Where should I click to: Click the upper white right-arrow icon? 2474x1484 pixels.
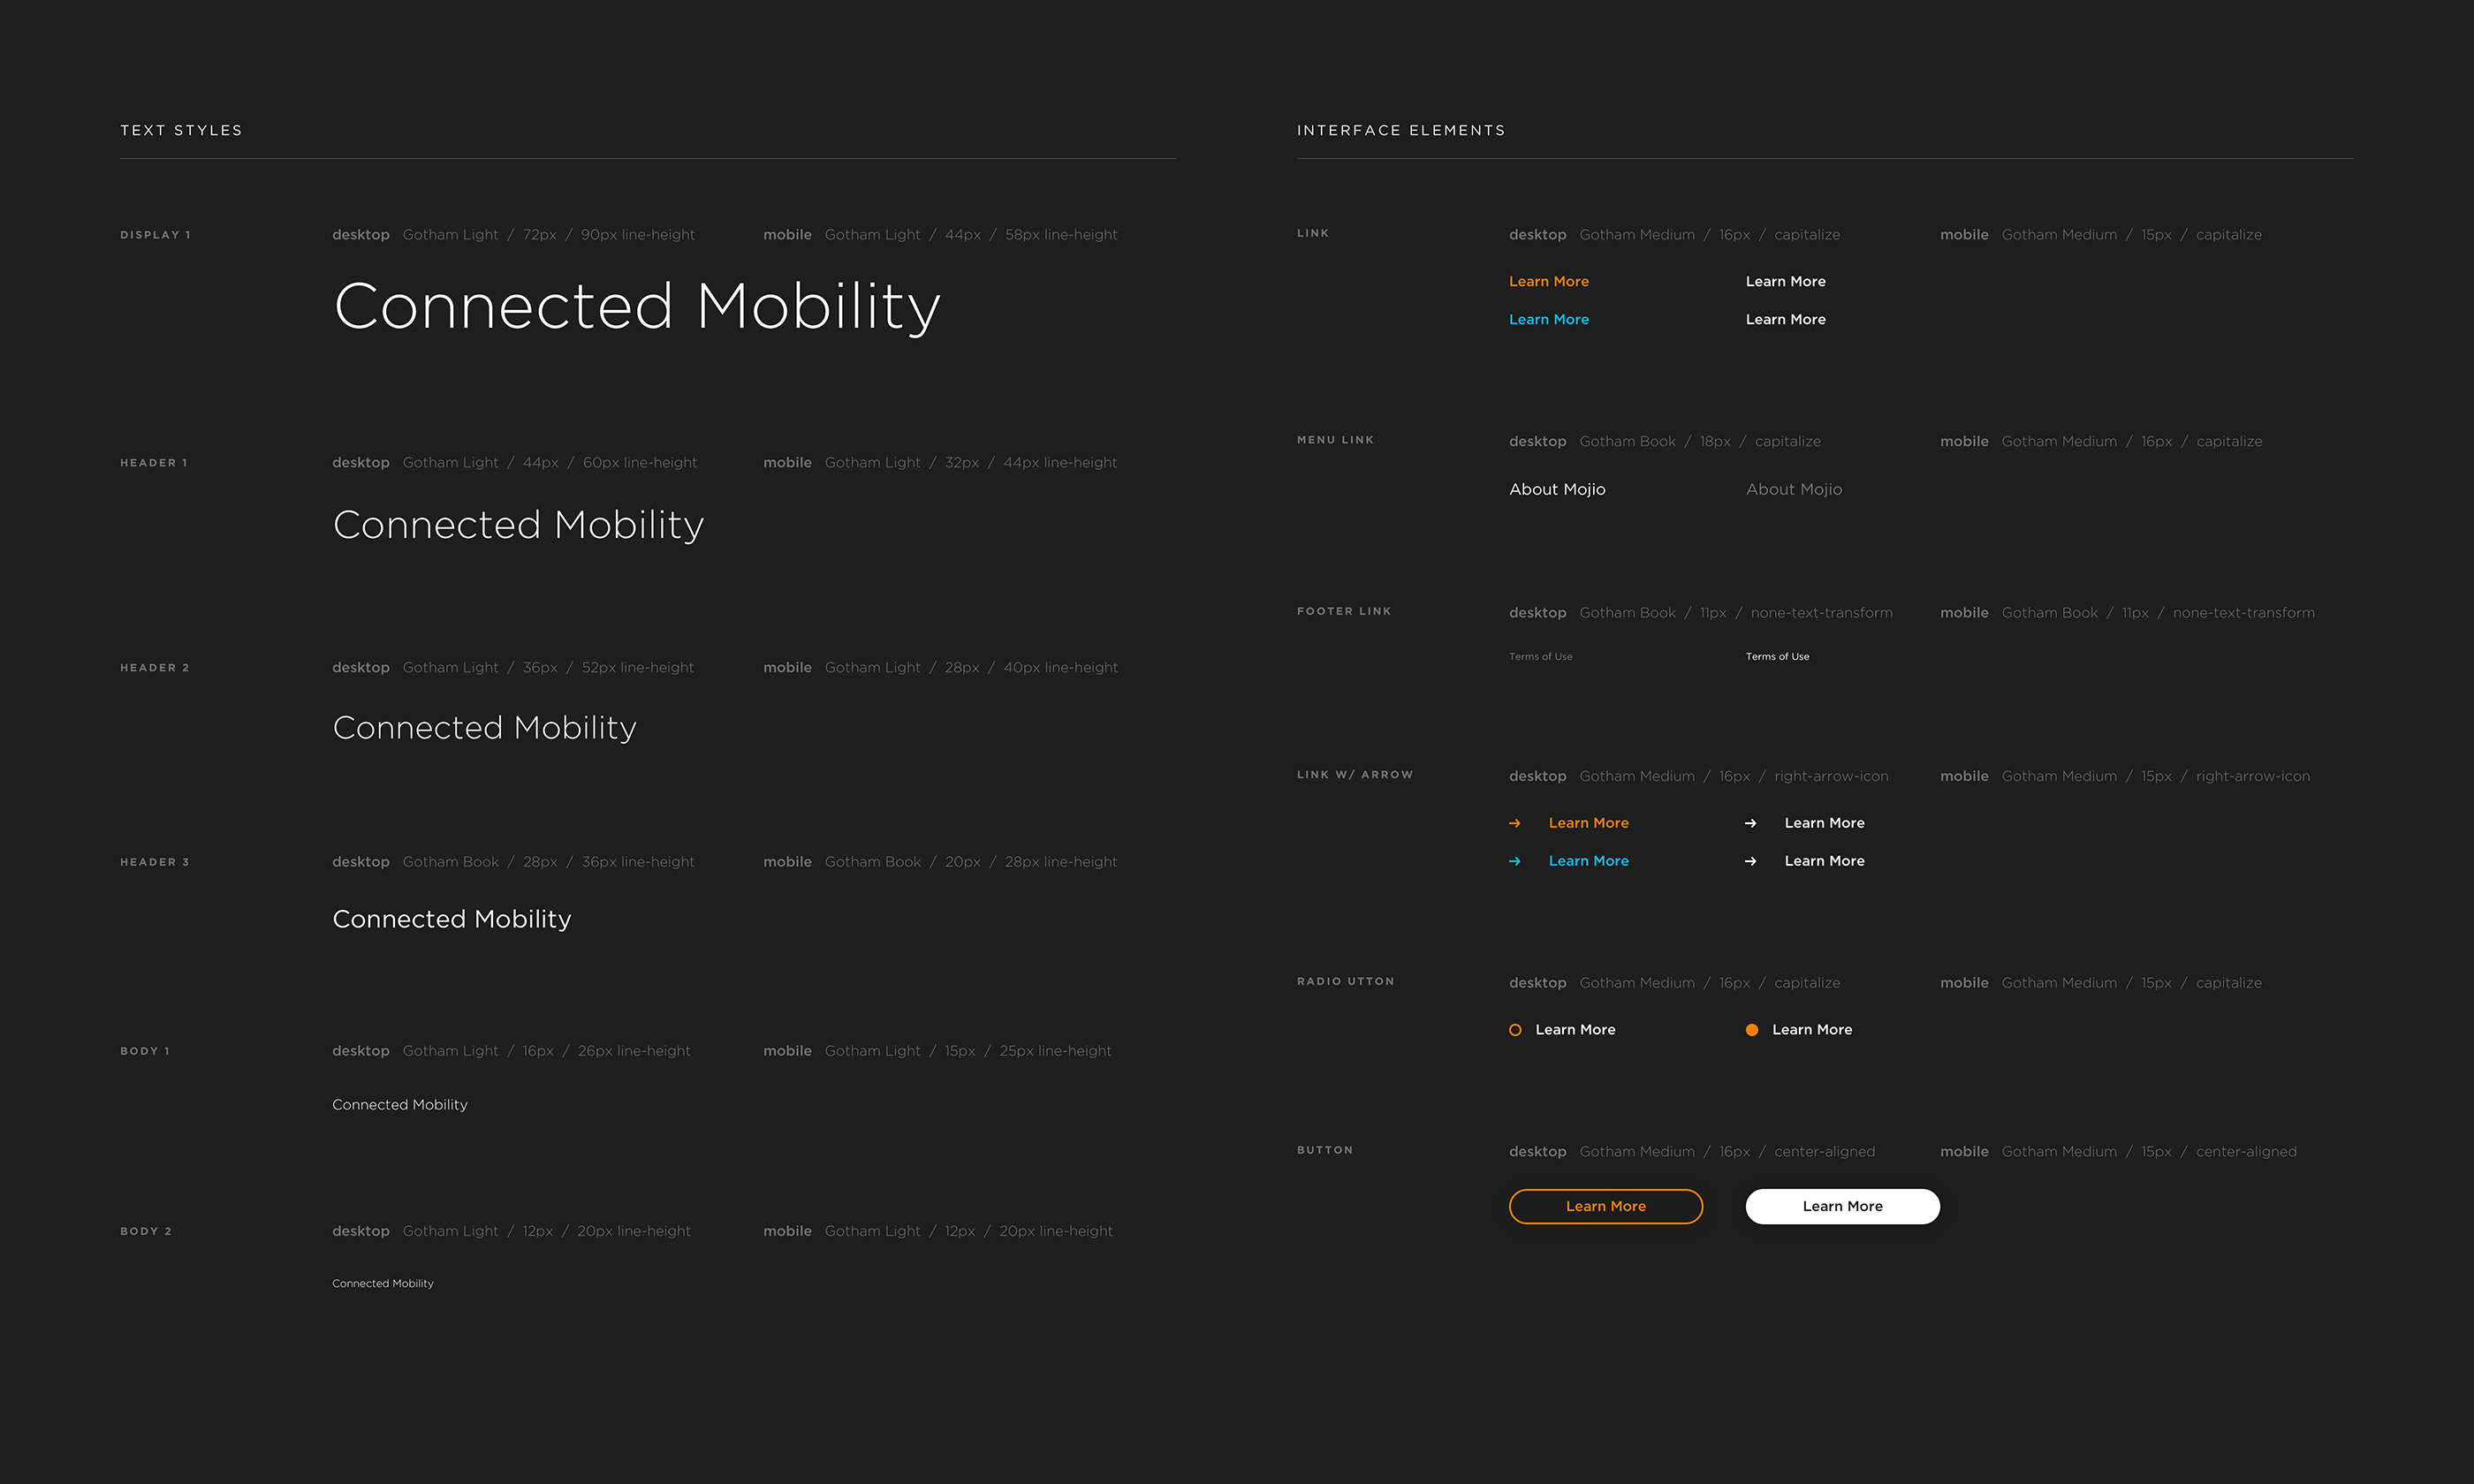1750,823
